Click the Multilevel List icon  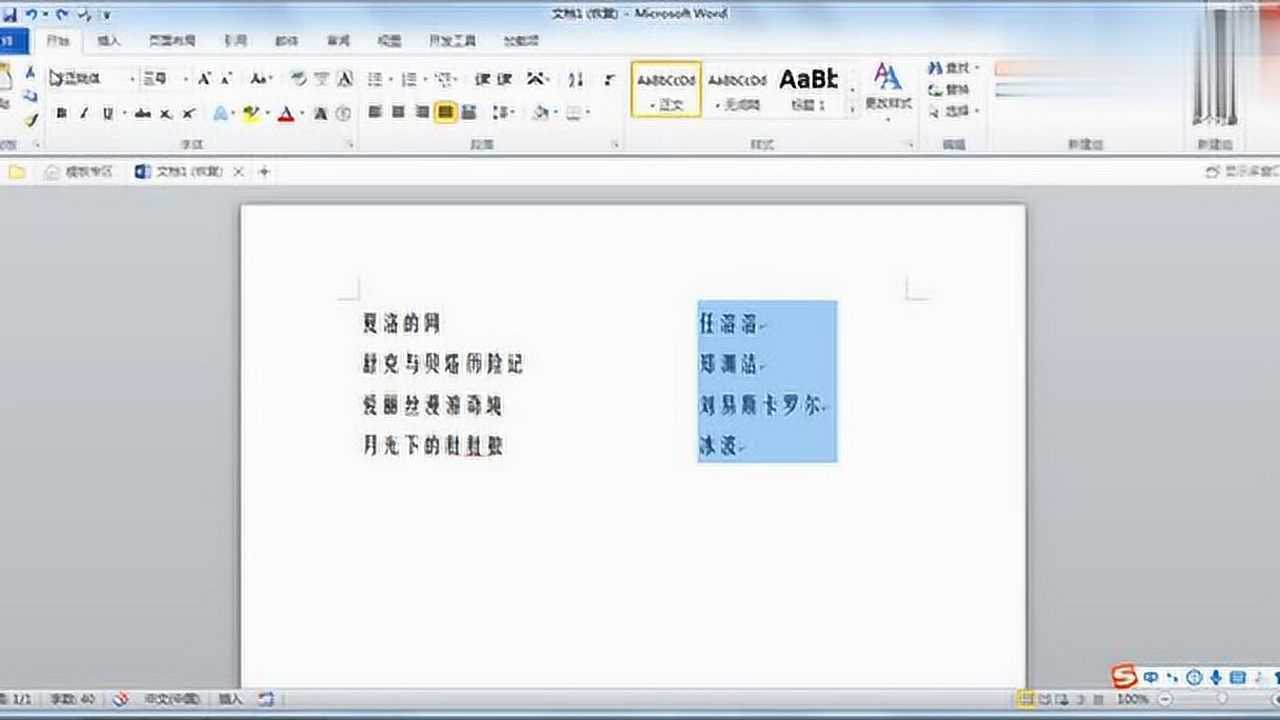(x=444, y=78)
